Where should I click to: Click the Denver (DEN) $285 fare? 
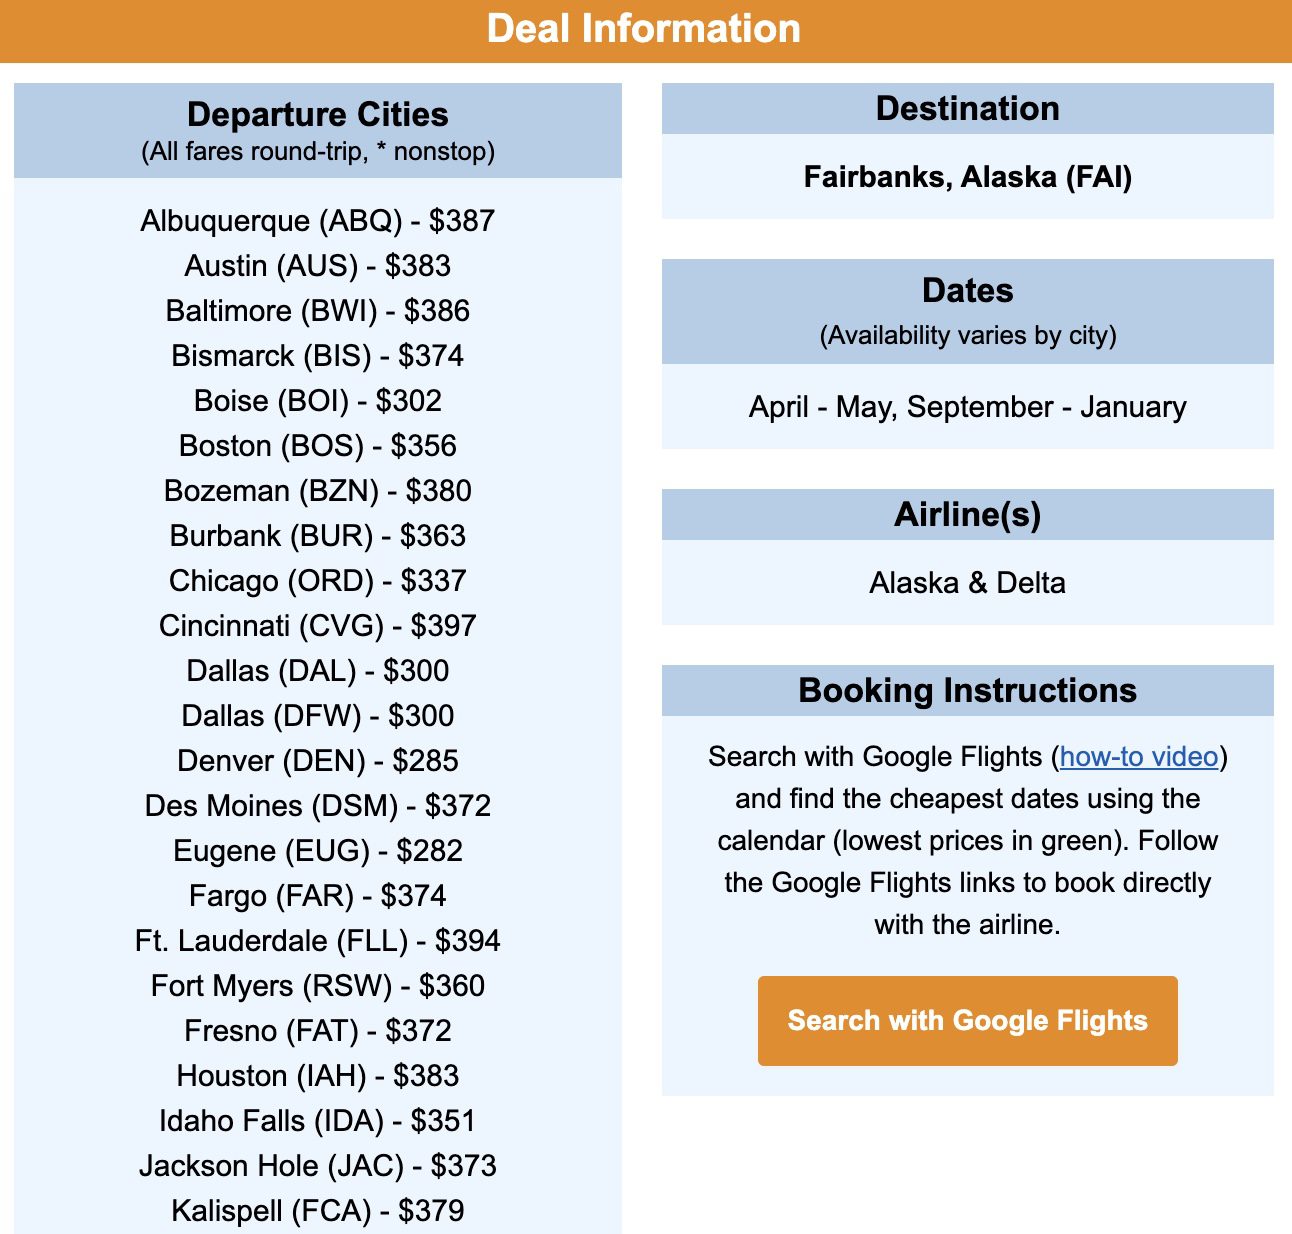click(x=318, y=761)
